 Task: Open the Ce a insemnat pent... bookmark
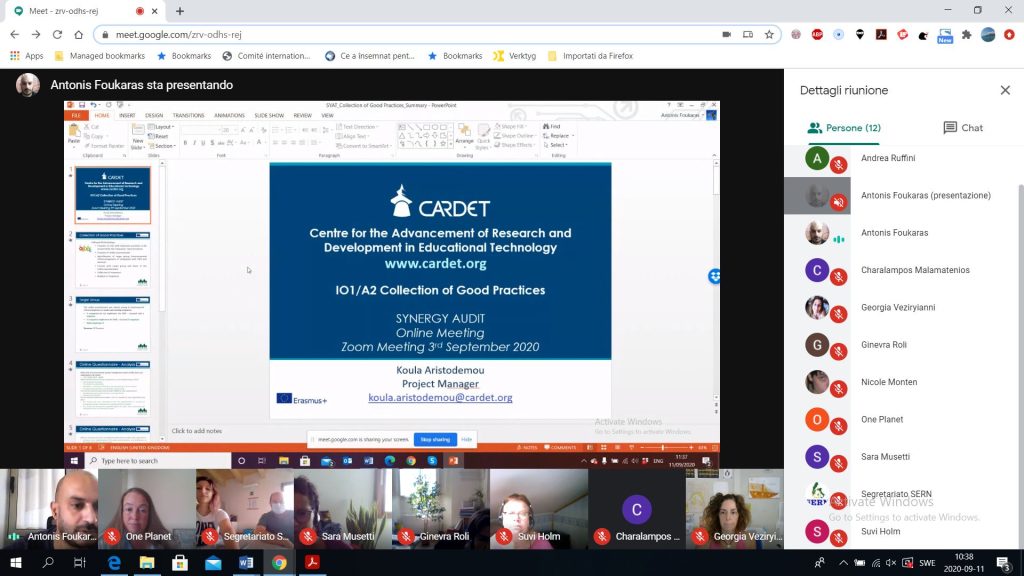click(370, 56)
